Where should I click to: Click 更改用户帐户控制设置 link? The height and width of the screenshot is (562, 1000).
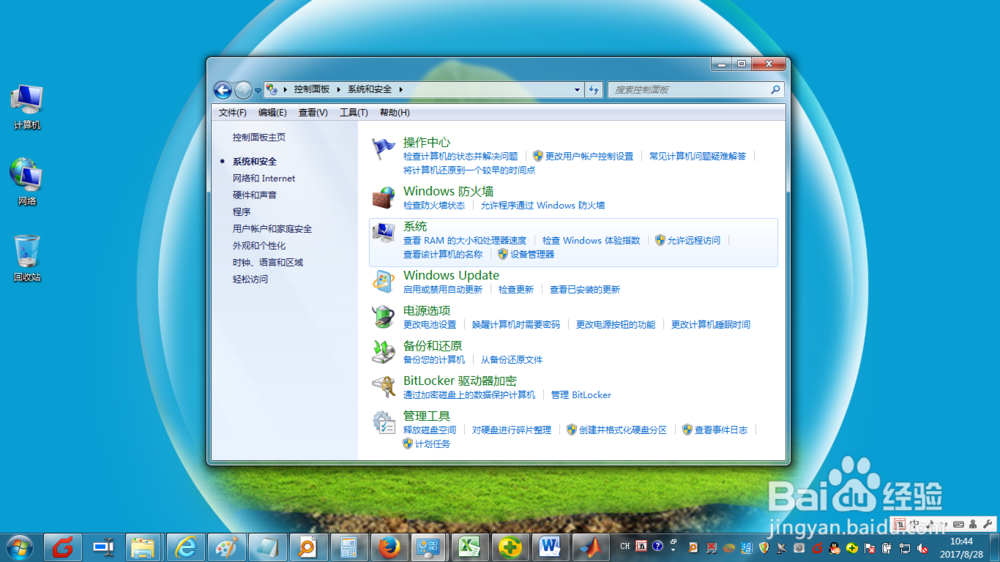tap(589, 156)
